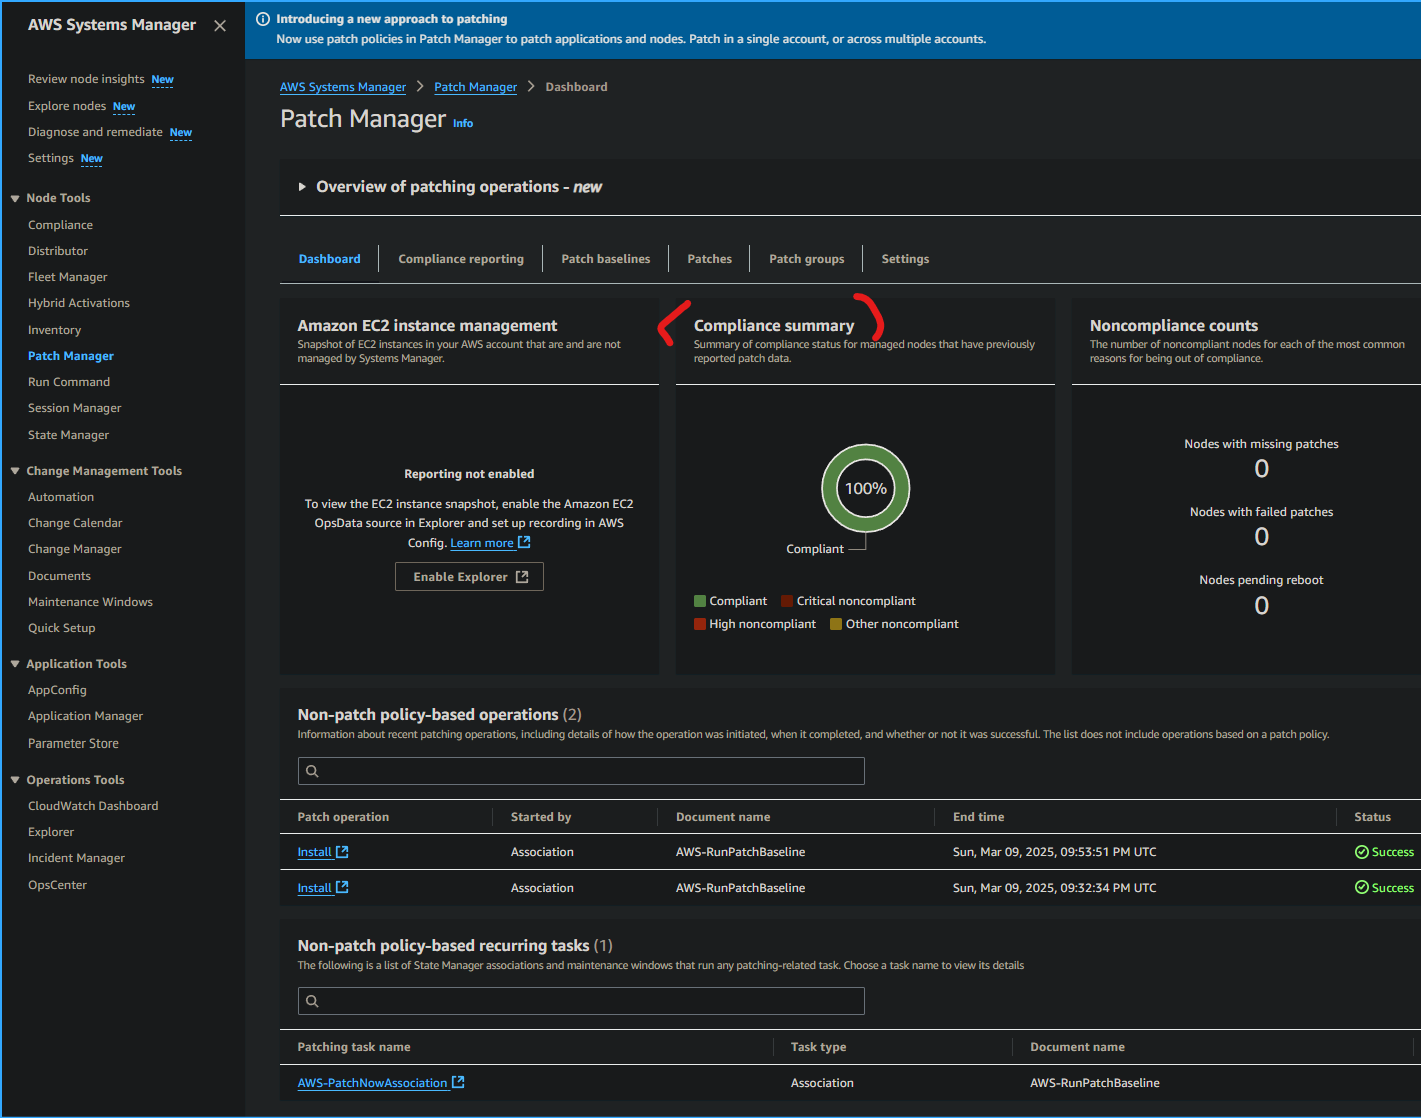Image resolution: width=1421 pixels, height=1118 pixels.
Task: Open the Patch baselines tab
Action: 605,258
